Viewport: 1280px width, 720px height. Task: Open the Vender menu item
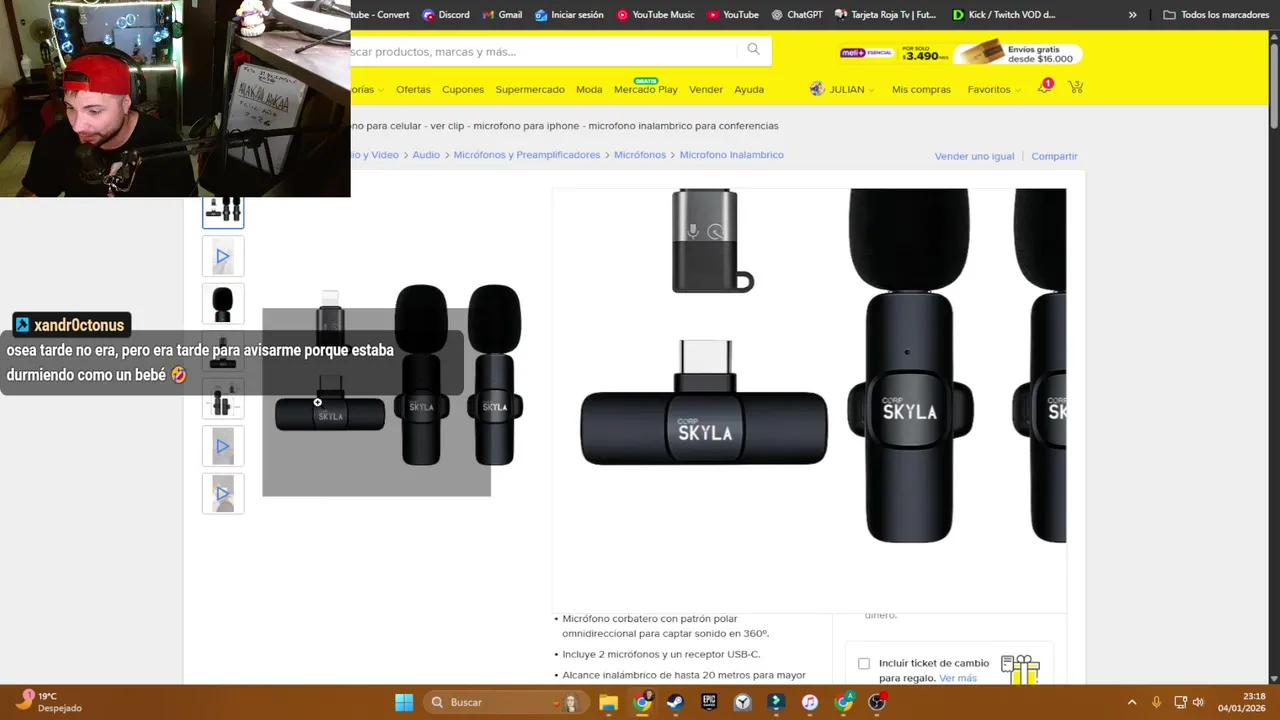pyautogui.click(x=706, y=89)
